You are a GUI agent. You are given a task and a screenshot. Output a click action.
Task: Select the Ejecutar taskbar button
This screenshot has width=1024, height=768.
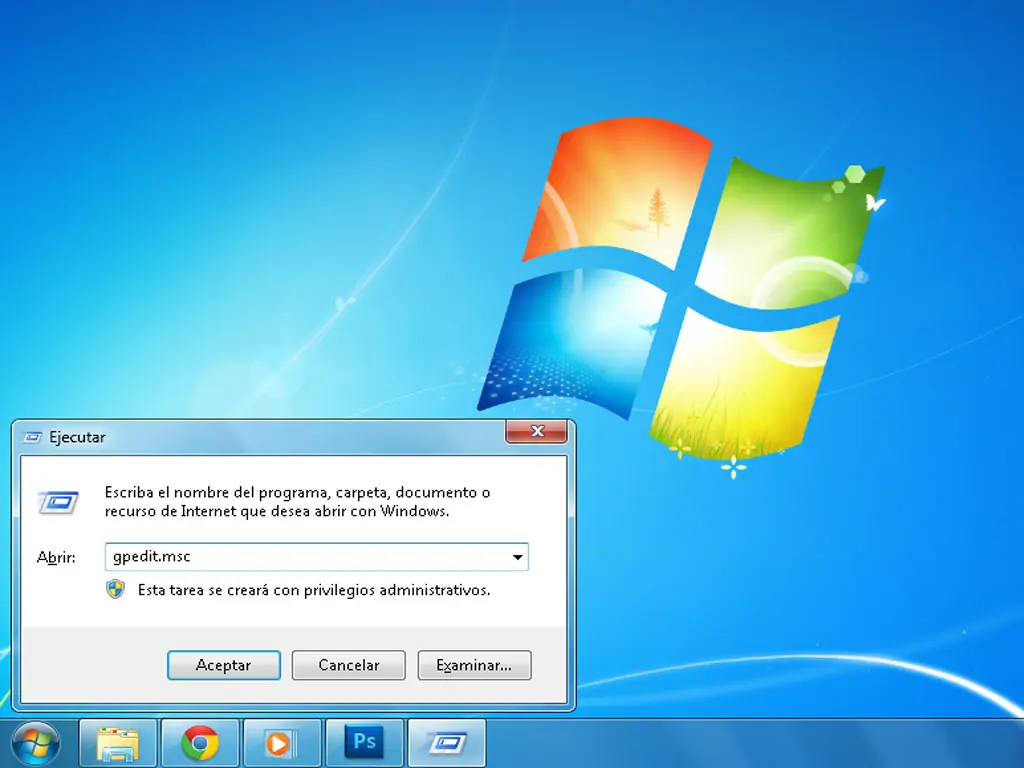[x=447, y=743]
